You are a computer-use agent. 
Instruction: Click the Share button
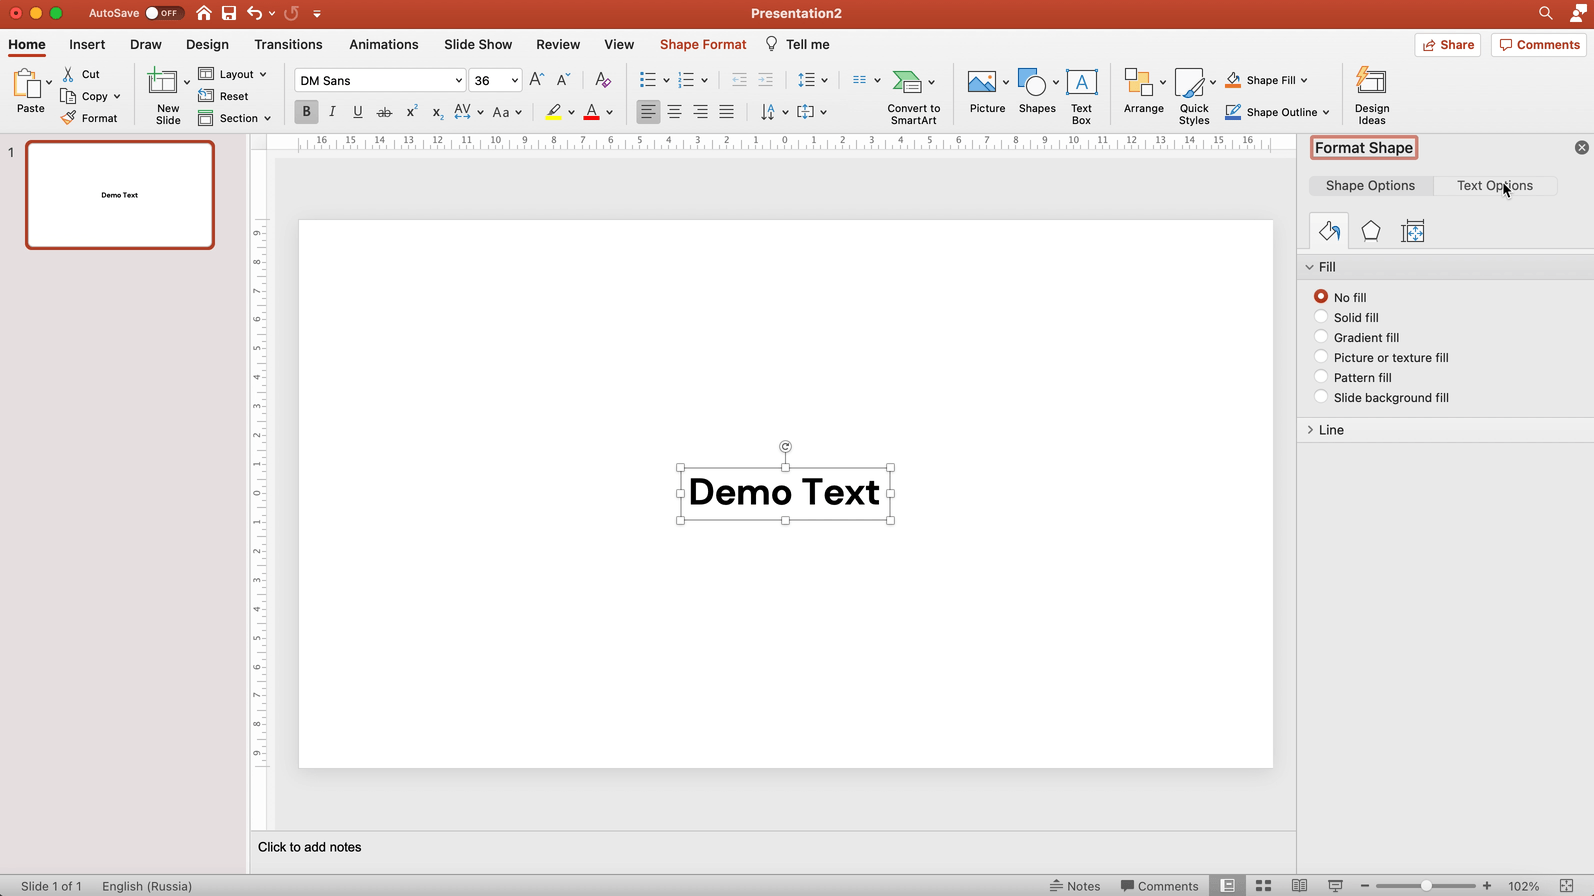pyautogui.click(x=1448, y=45)
